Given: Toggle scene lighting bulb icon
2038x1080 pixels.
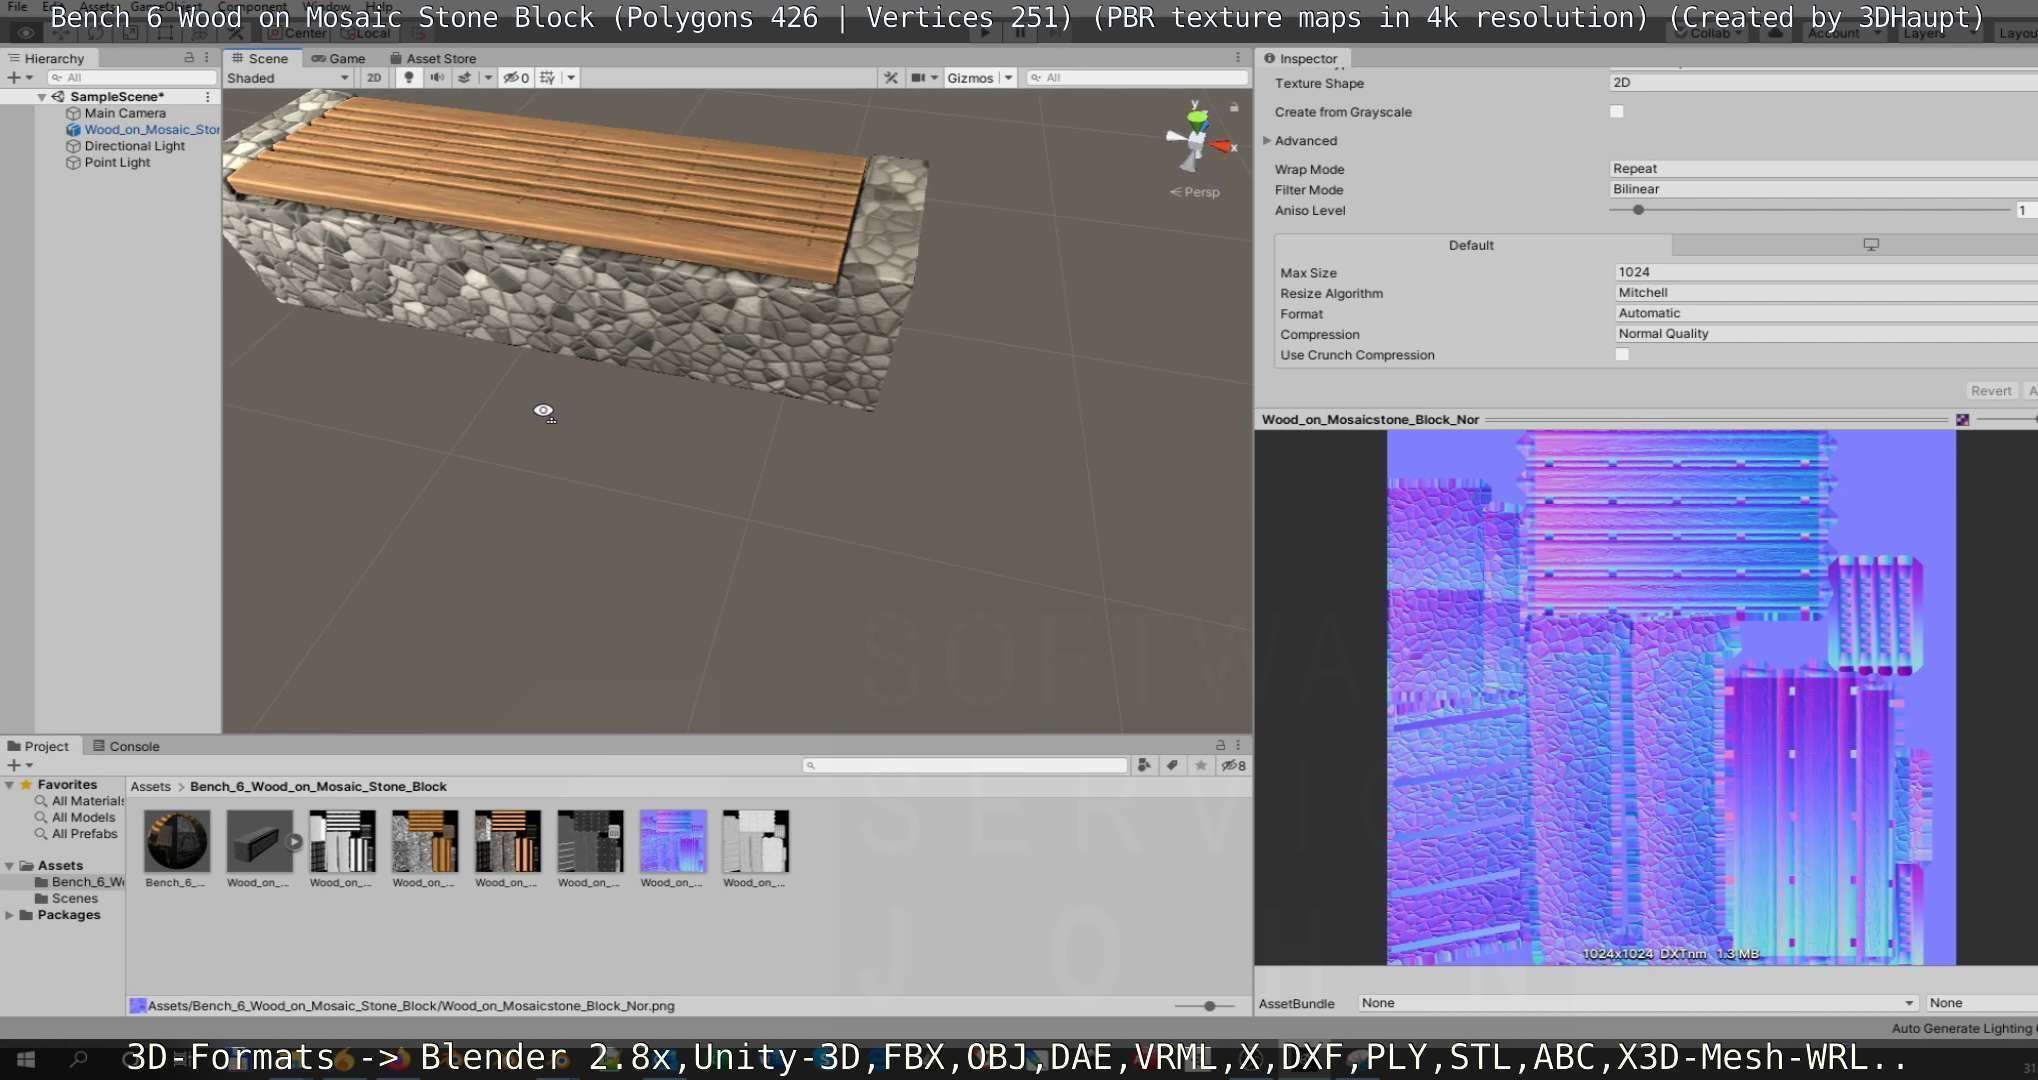Looking at the screenshot, I should (x=408, y=77).
